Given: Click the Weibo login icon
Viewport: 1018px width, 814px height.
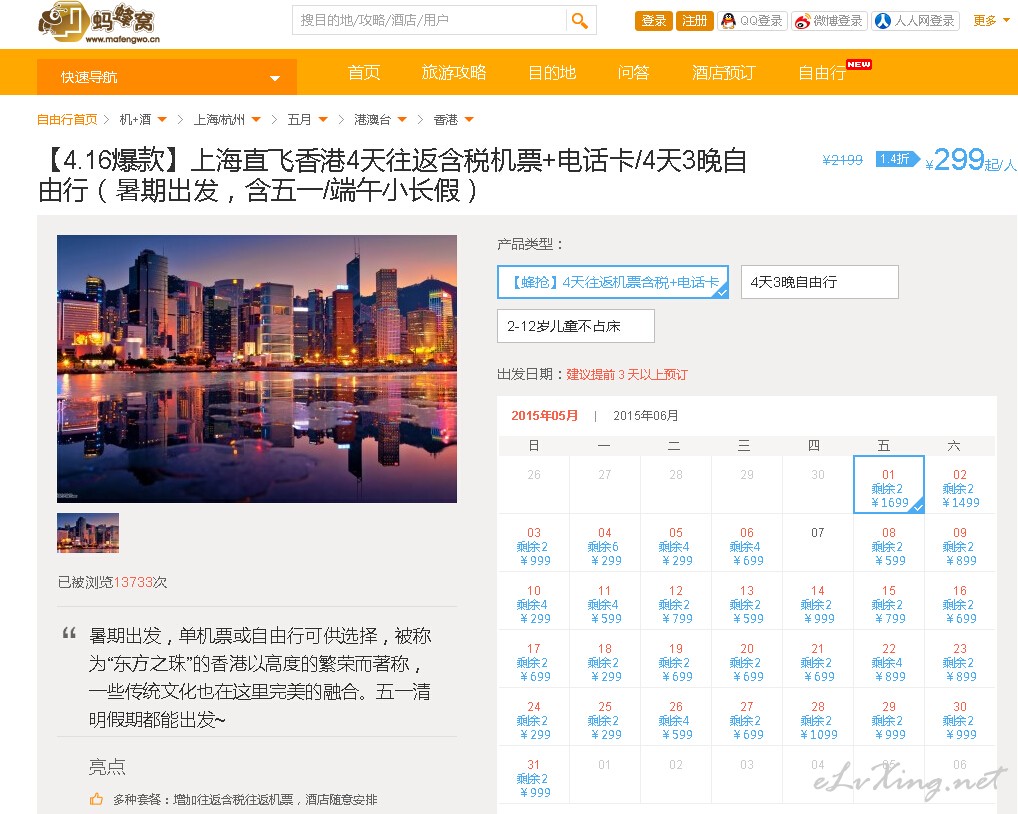Looking at the screenshot, I should click(x=803, y=21).
